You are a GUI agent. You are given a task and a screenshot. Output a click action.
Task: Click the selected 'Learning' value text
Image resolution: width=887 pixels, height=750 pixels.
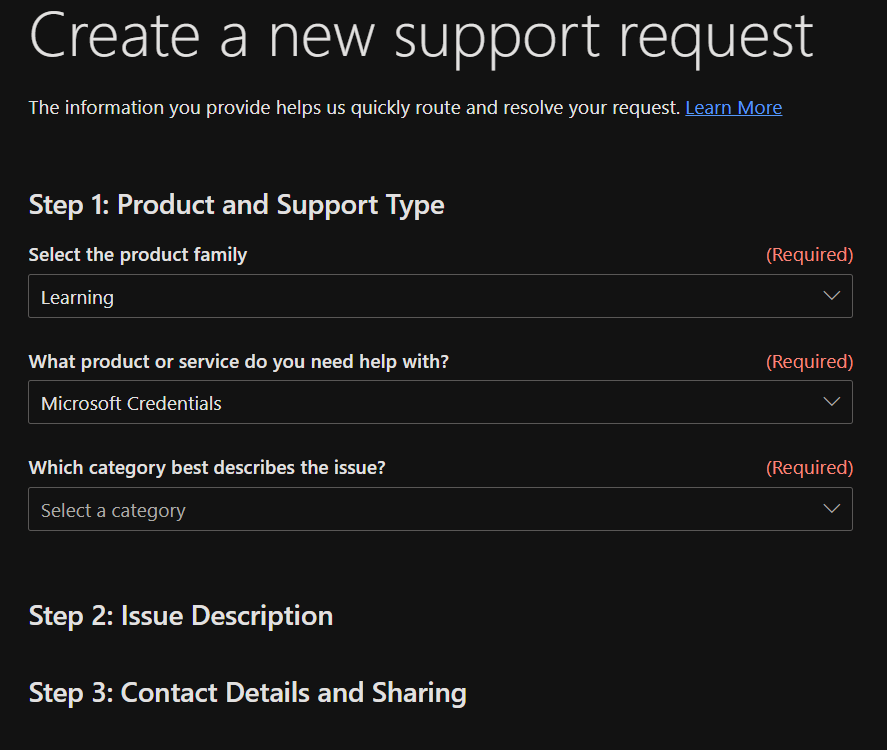click(77, 297)
